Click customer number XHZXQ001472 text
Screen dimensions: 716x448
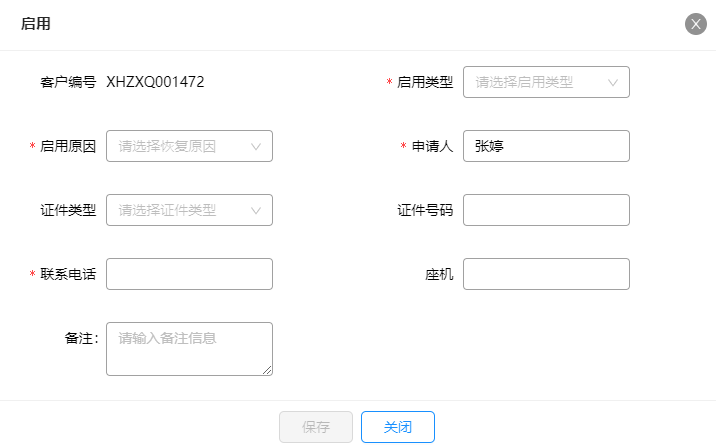click(155, 82)
